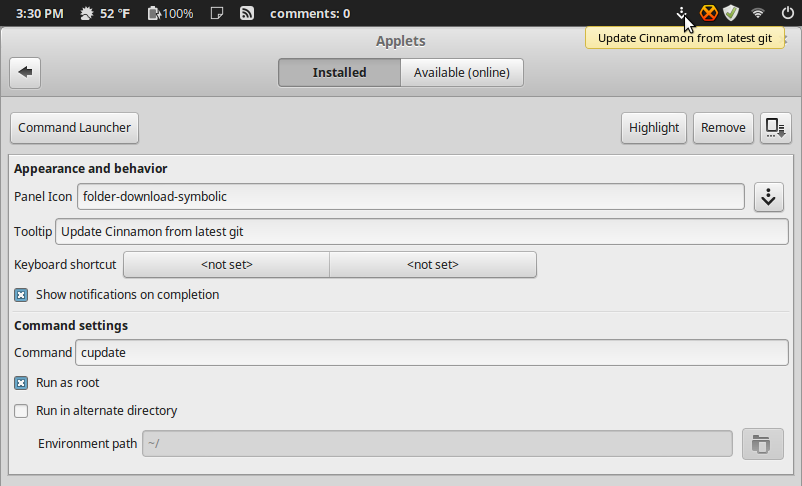
Task: Click the Remove button
Action: point(723,128)
